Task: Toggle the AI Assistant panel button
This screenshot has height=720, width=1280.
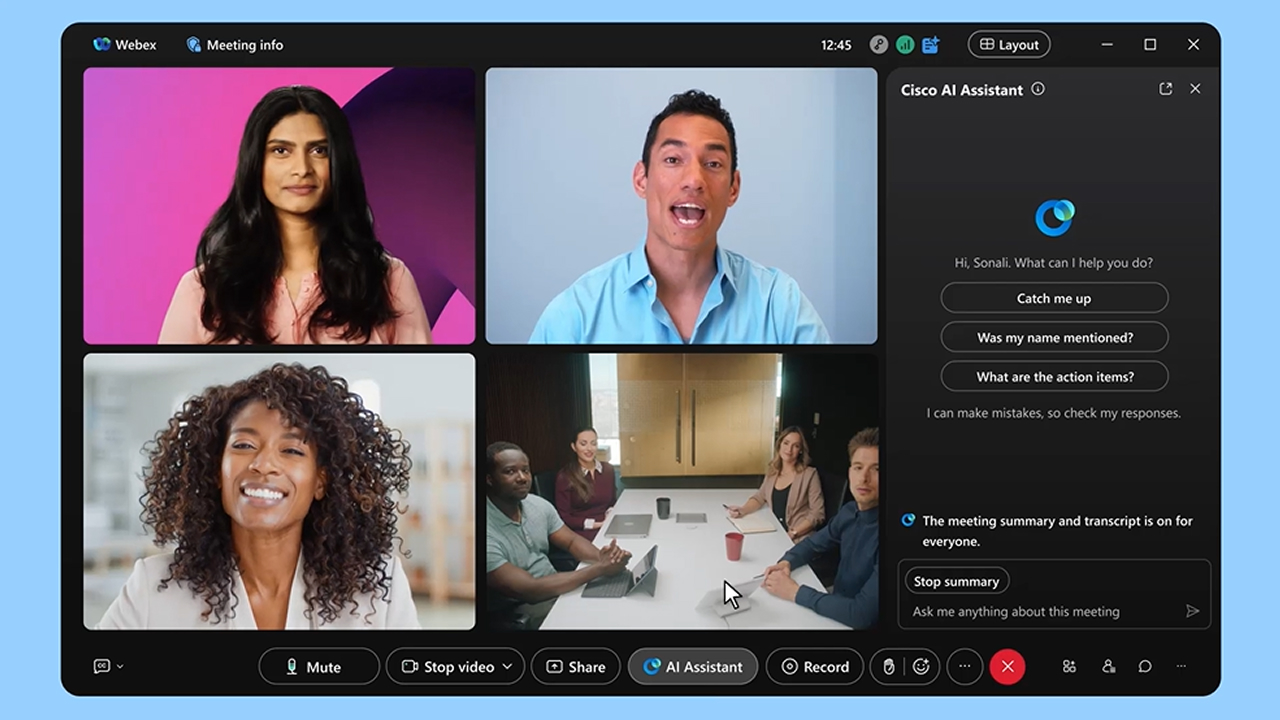Action: point(692,667)
